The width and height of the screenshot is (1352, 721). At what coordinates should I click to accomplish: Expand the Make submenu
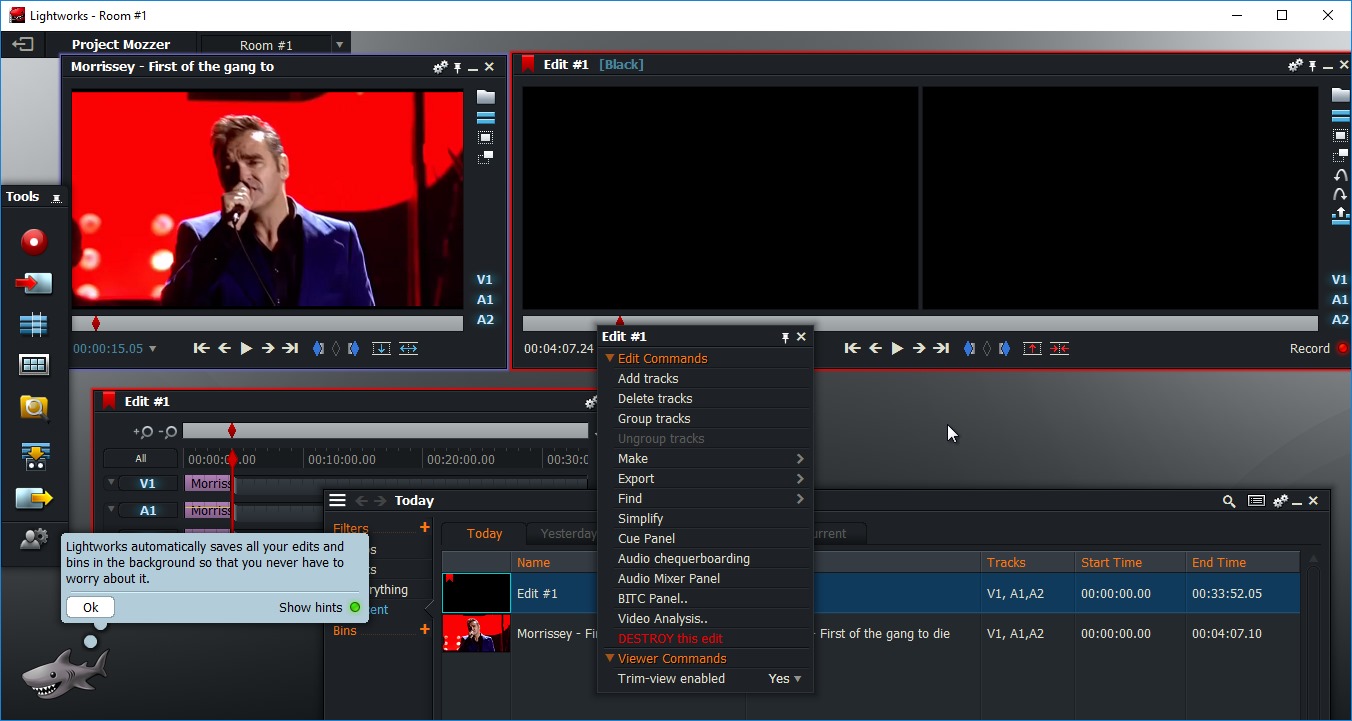pos(799,459)
